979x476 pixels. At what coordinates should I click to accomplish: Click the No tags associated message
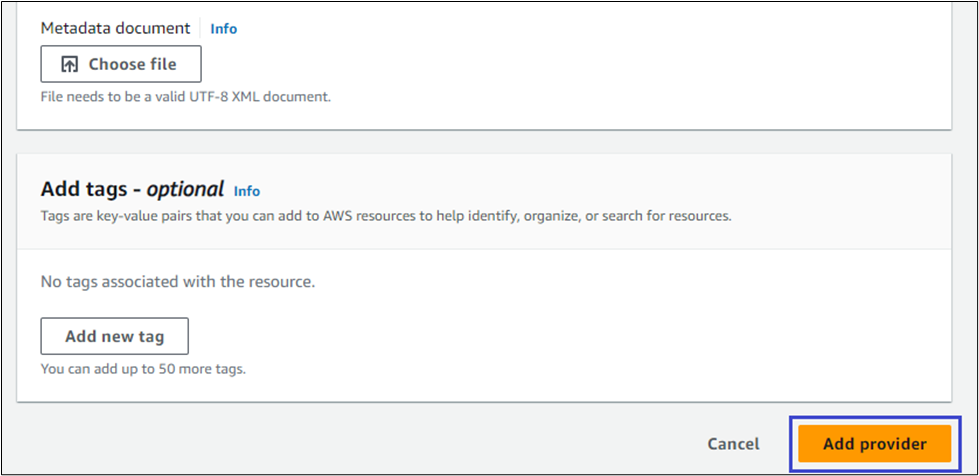(x=177, y=282)
